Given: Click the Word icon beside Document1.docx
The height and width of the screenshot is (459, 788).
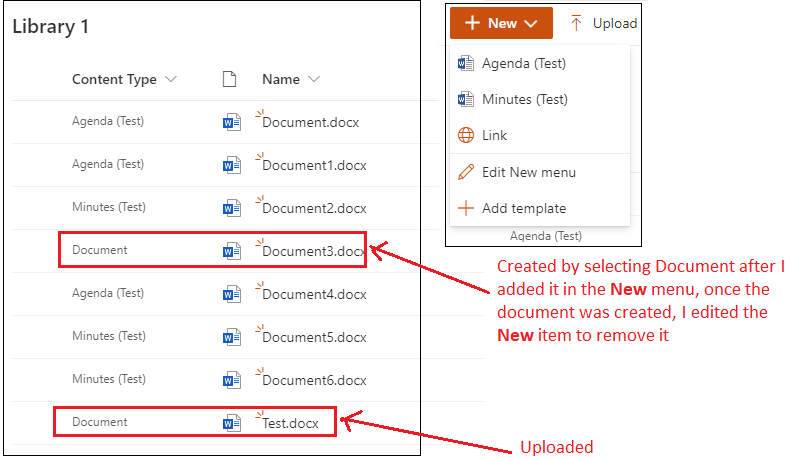Looking at the screenshot, I should [x=232, y=165].
